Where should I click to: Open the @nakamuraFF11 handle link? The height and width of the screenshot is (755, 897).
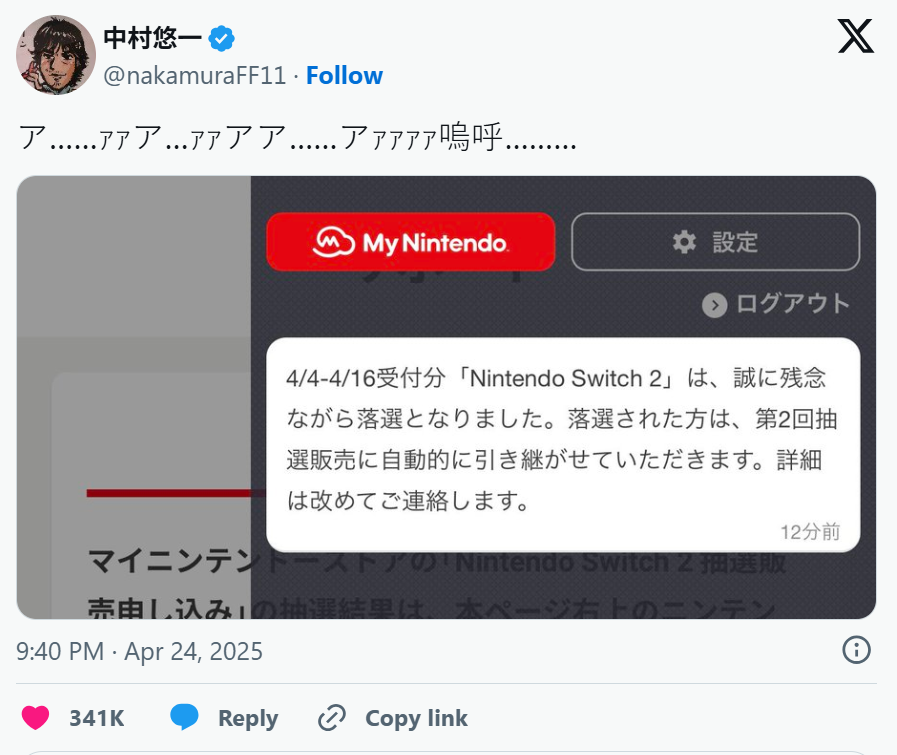pyautogui.click(x=195, y=76)
